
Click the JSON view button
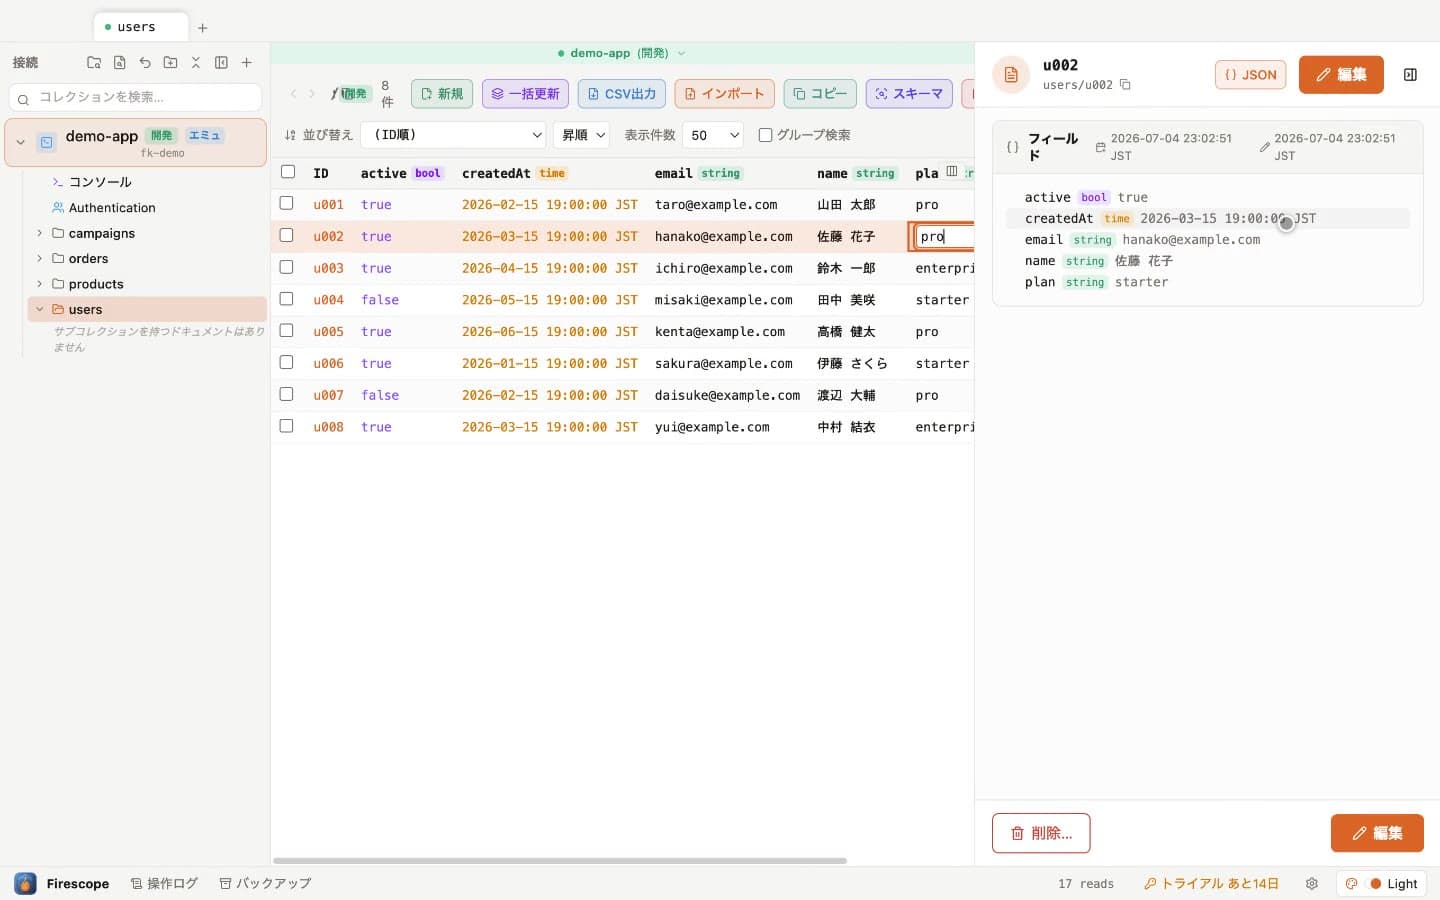[1250, 75]
